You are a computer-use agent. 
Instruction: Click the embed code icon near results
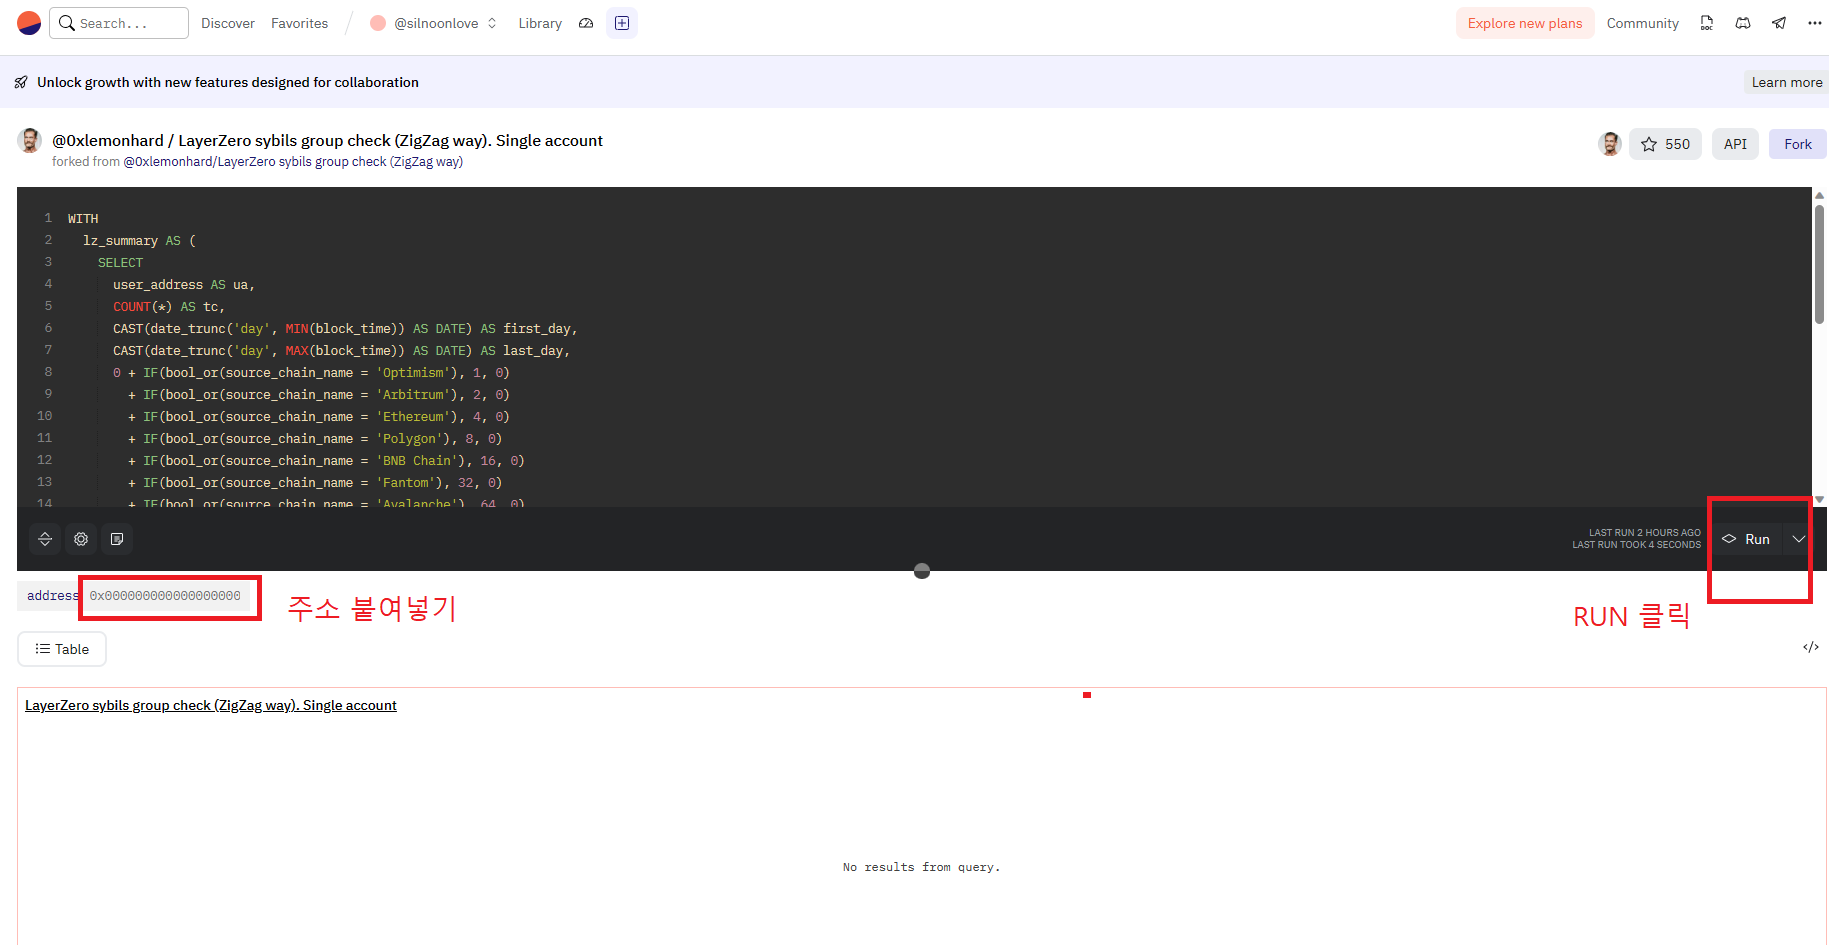[x=1811, y=647]
